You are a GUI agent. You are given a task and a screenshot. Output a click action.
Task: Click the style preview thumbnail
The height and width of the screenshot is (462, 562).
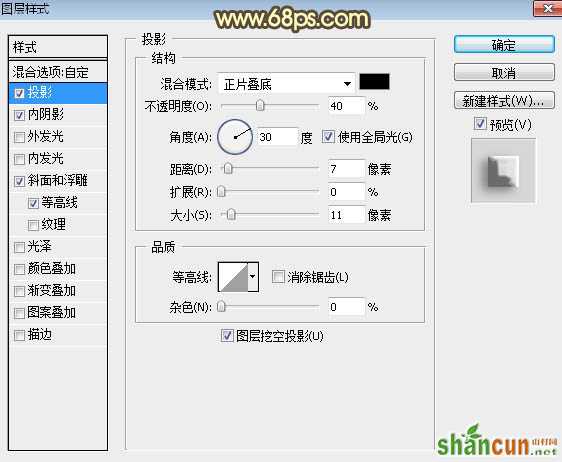(x=503, y=171)
